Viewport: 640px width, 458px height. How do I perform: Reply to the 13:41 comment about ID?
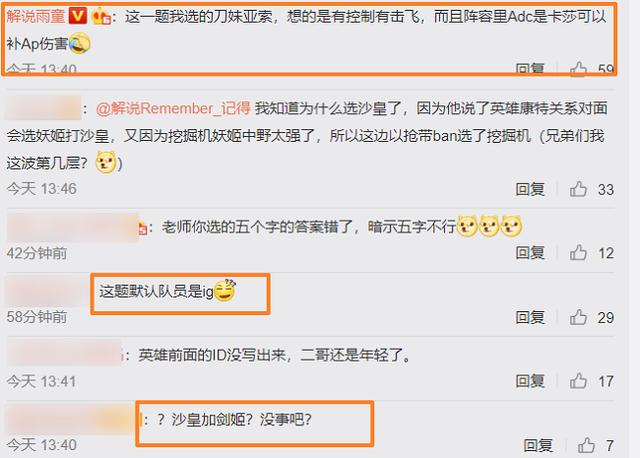530,381
